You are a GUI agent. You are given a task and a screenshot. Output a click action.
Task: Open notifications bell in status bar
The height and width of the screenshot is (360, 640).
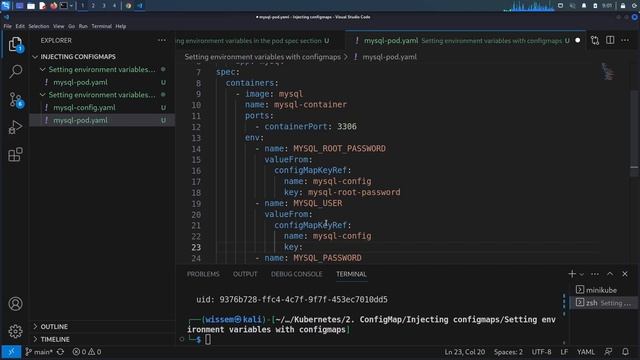pos(625,352)
